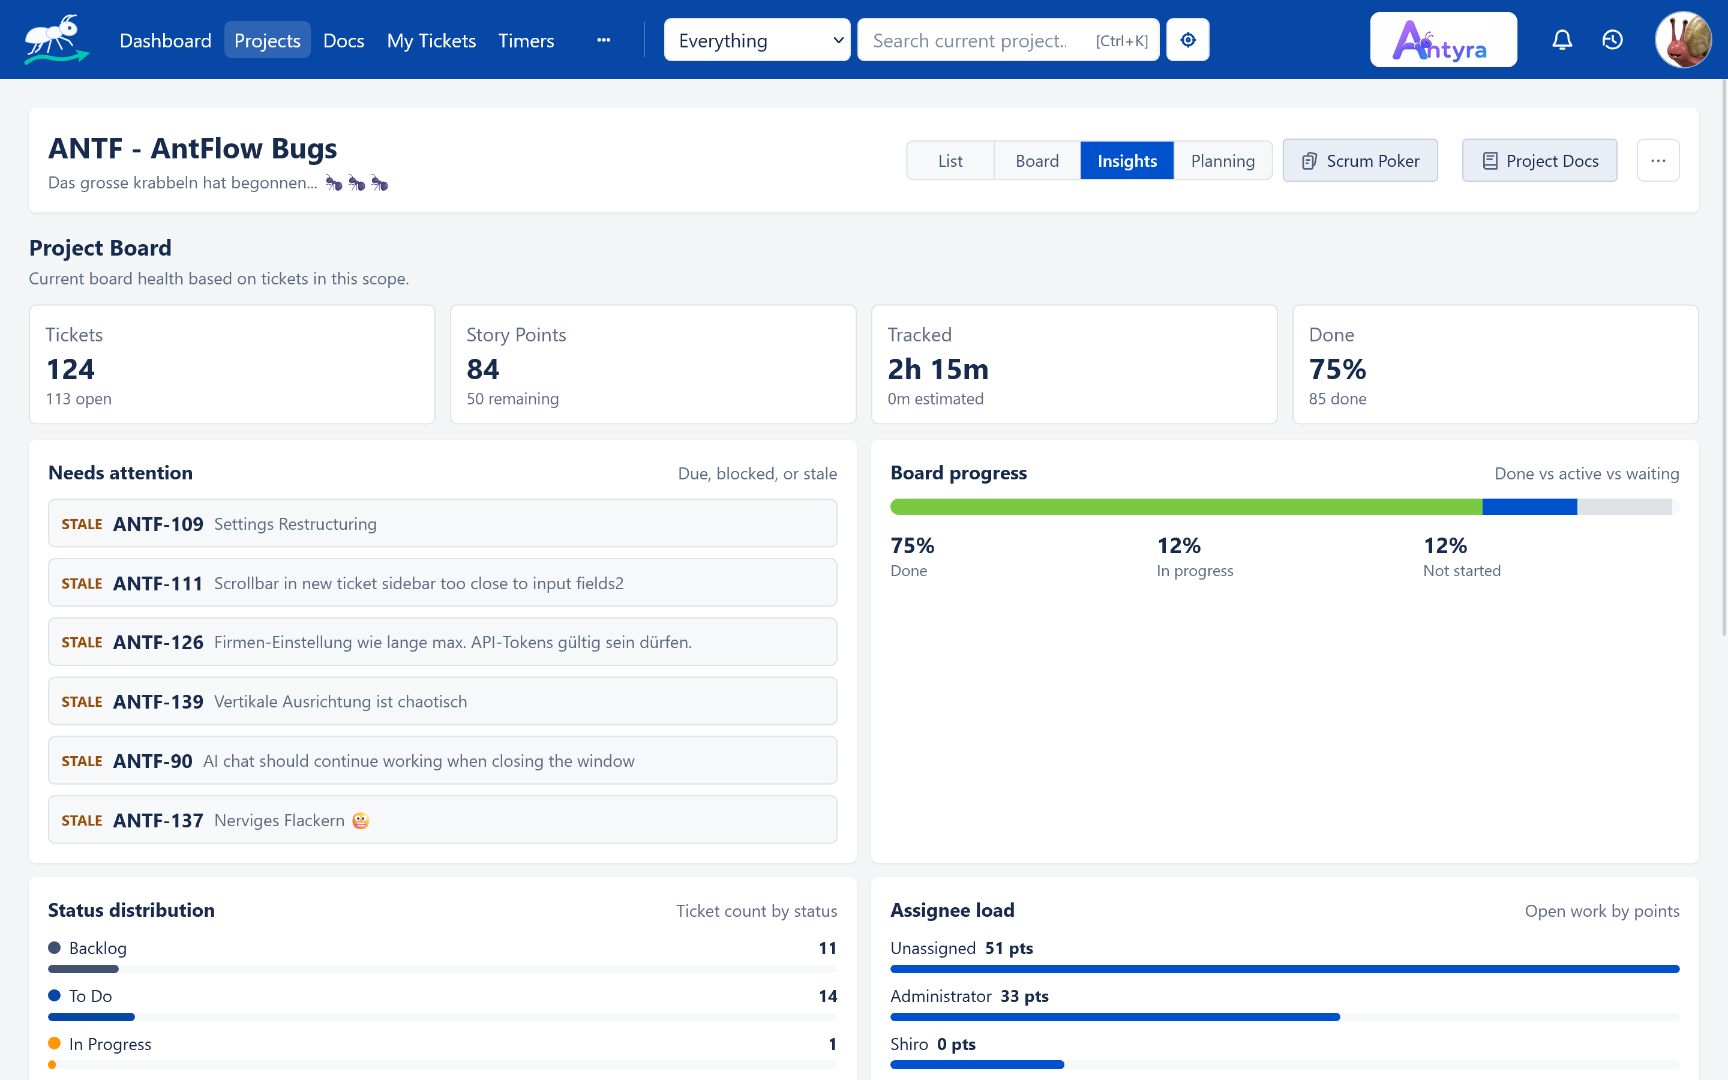The width and height of the screenshot is (1728, 1080).
Task: Switch to the List view tab
Action: [950, 161]
